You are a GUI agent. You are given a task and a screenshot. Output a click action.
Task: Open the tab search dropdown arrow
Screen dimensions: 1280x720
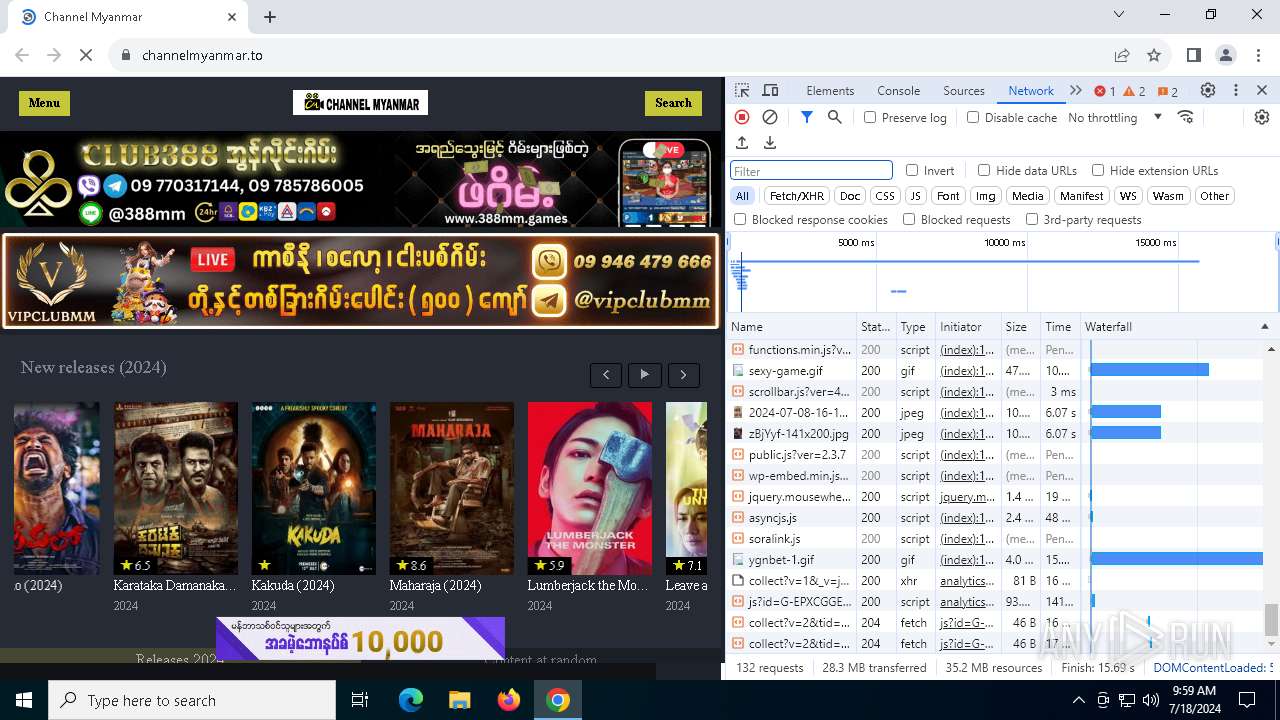(x=1119, y=15)
